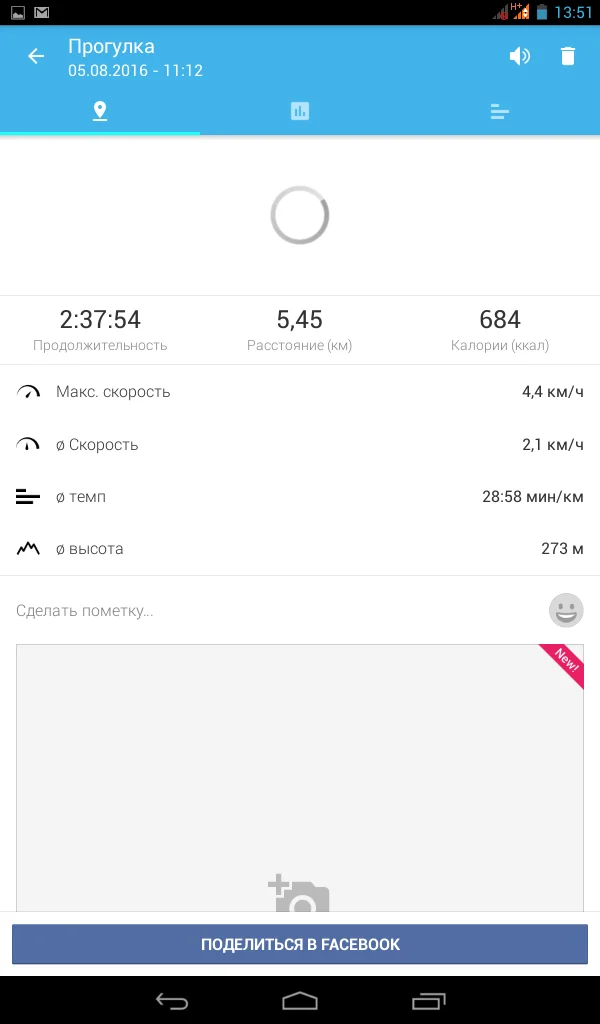
Task: Open the bar chart statistics tab
Action: 300,111
